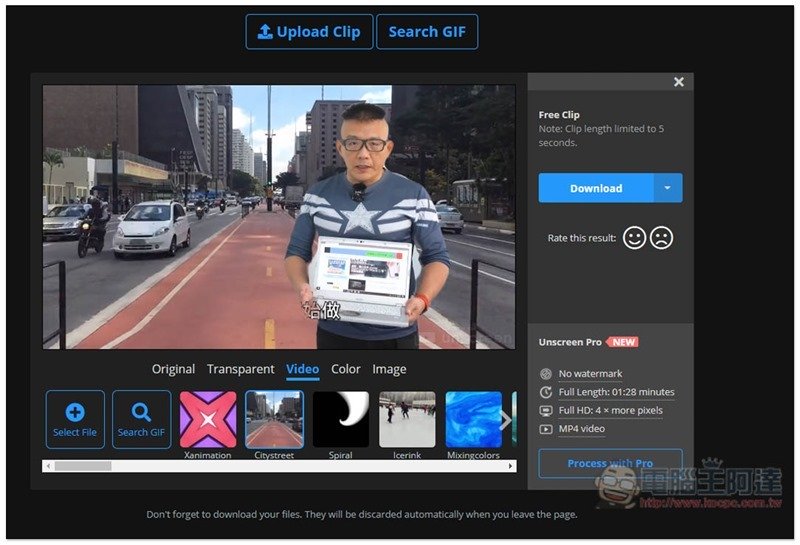Image resolution: width=800 pixels, height=545 pixels.
Task: Choose the Icerink background thumbnail
Action: click(407, 418)
